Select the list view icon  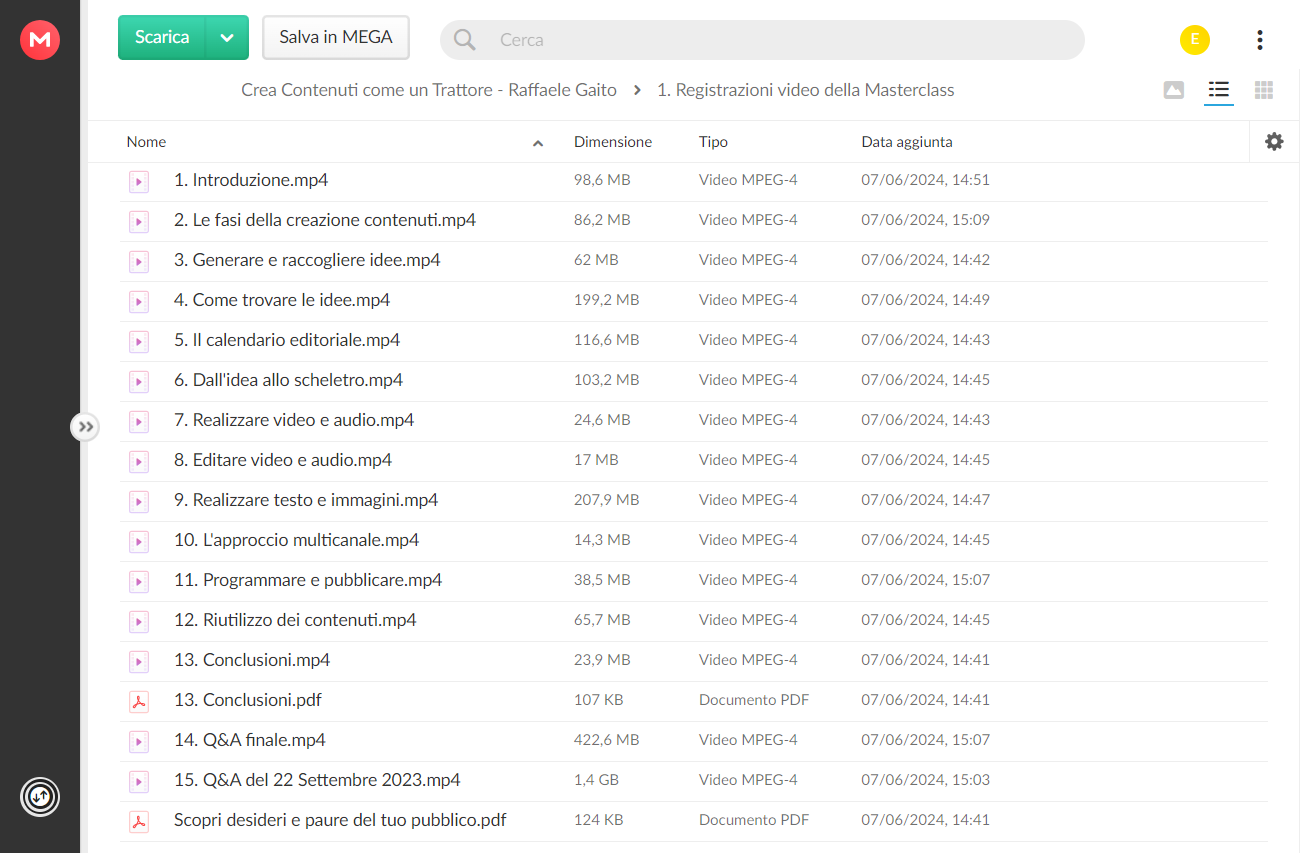(1218, 90)
